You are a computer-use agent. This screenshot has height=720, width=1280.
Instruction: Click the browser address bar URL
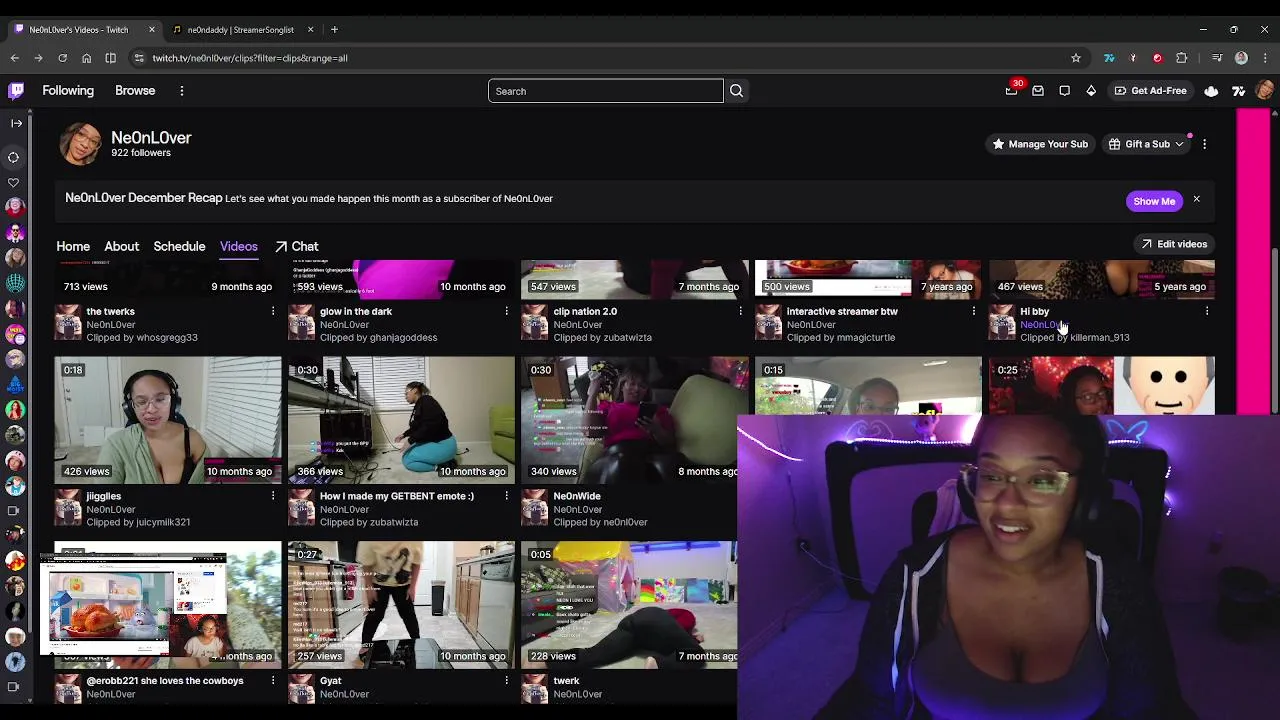250,58
